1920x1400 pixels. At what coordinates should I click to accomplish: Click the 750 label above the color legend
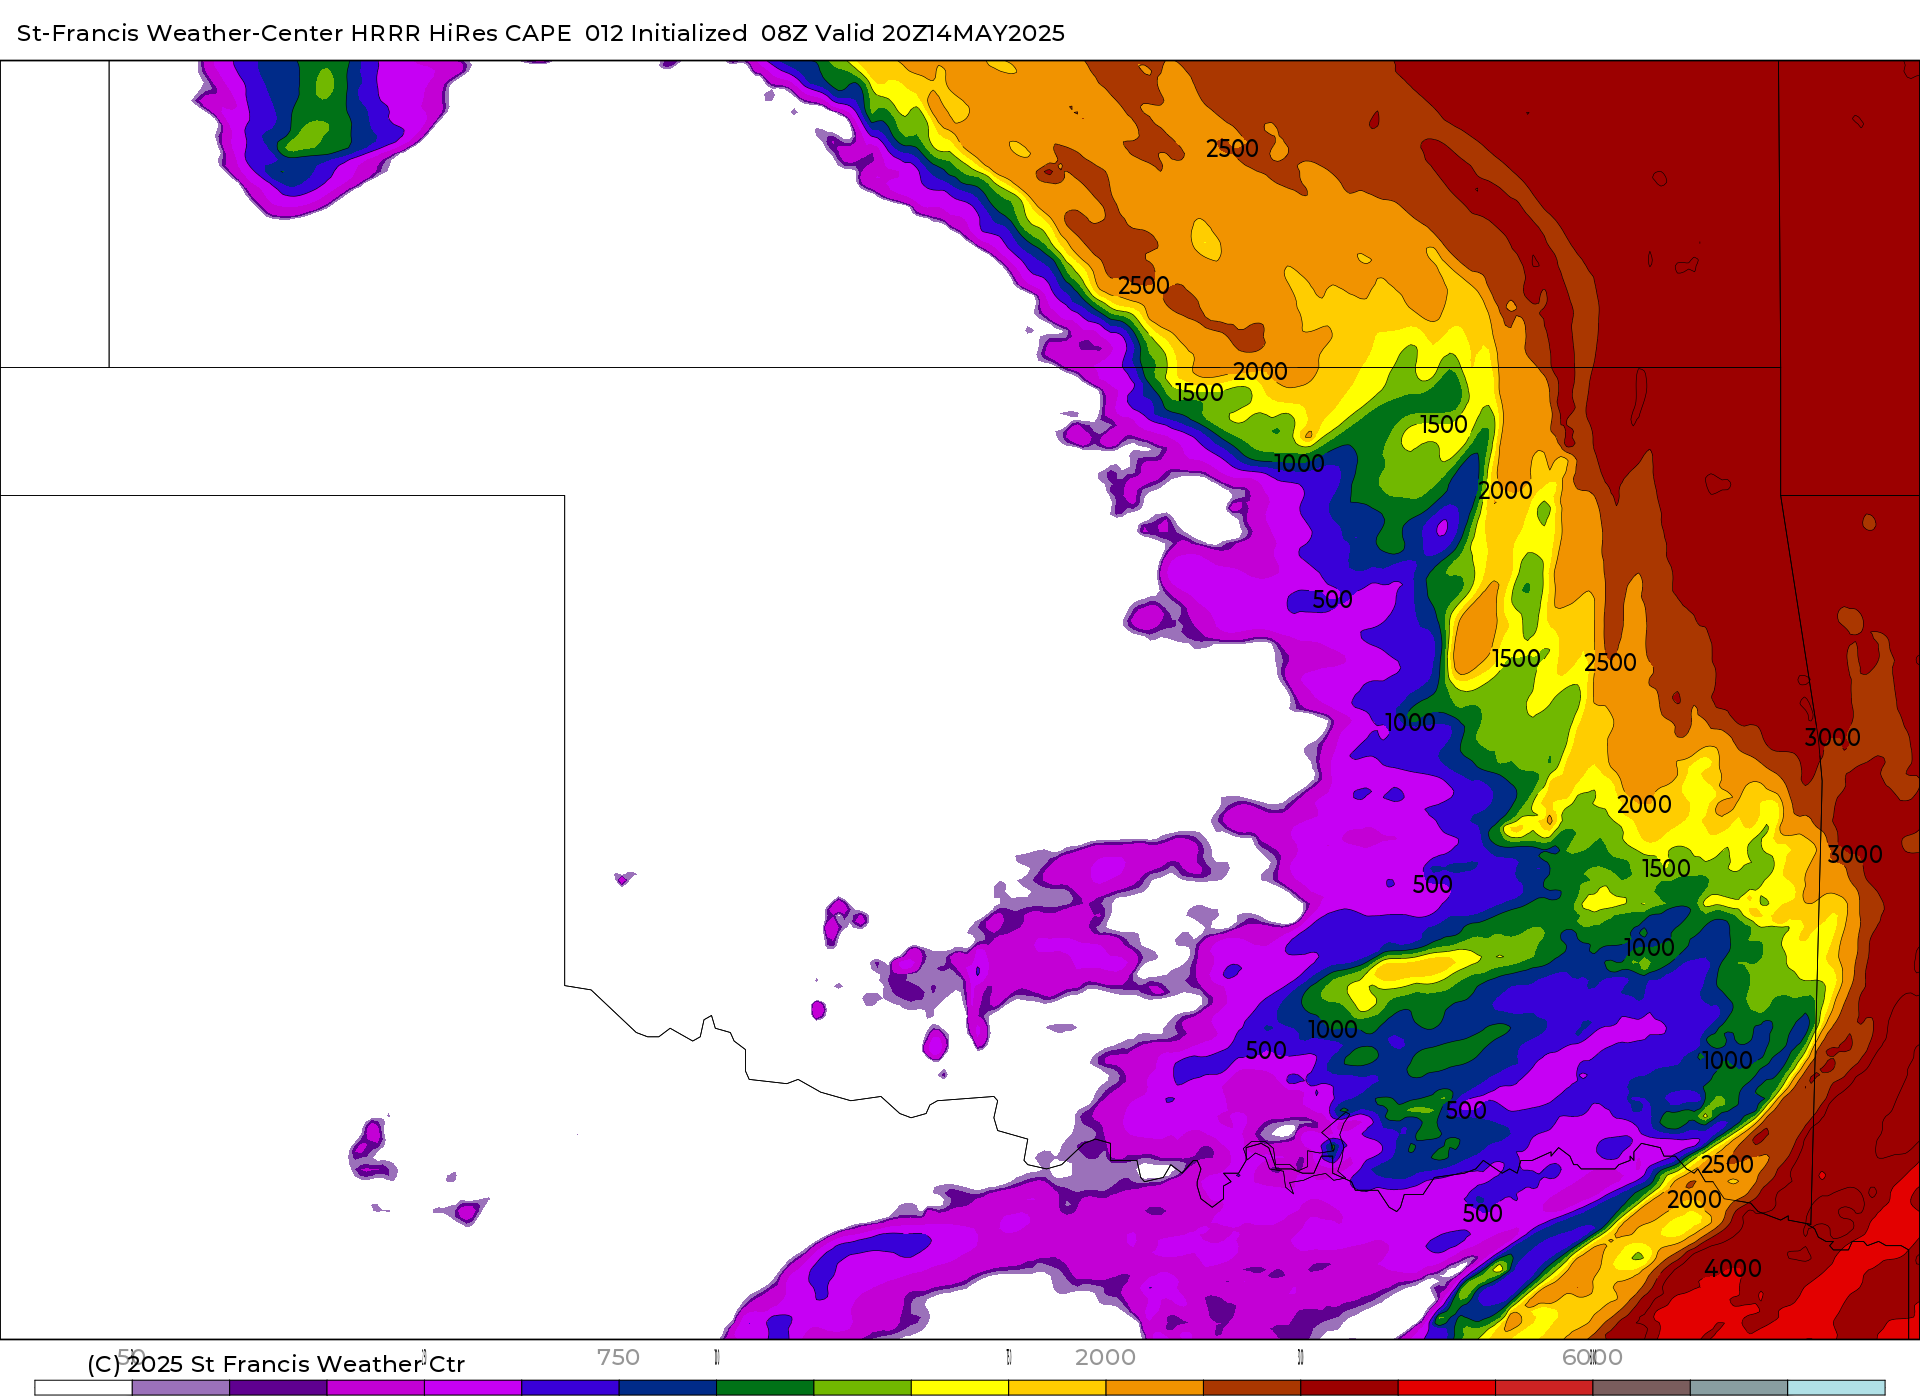tap(618, 1357)
